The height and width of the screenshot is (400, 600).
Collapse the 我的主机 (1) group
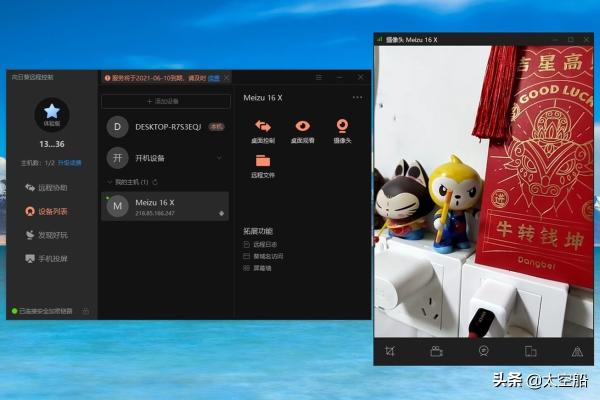point(110,182)
